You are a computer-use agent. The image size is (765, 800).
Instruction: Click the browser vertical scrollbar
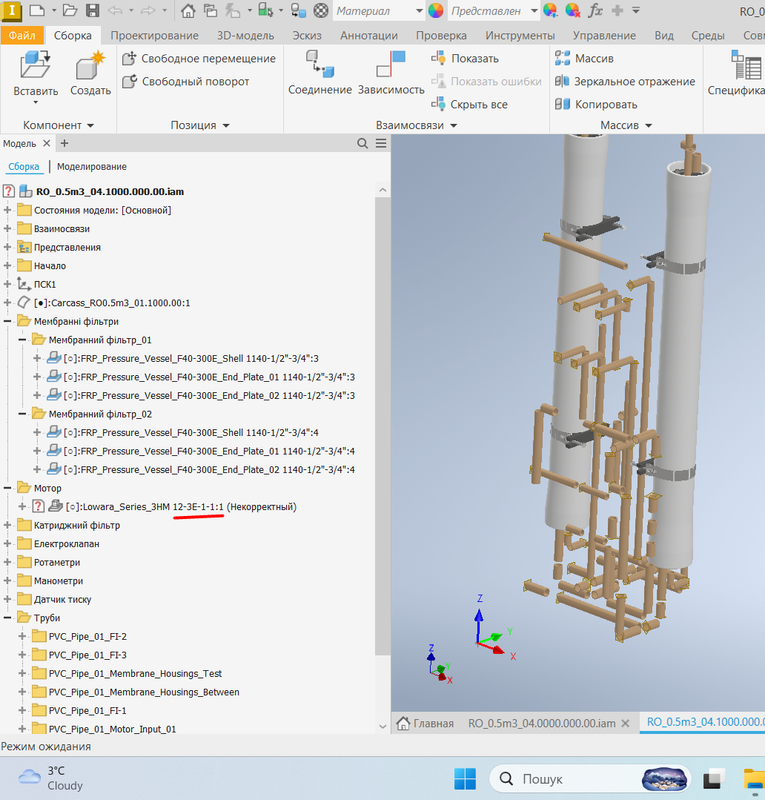382,426
